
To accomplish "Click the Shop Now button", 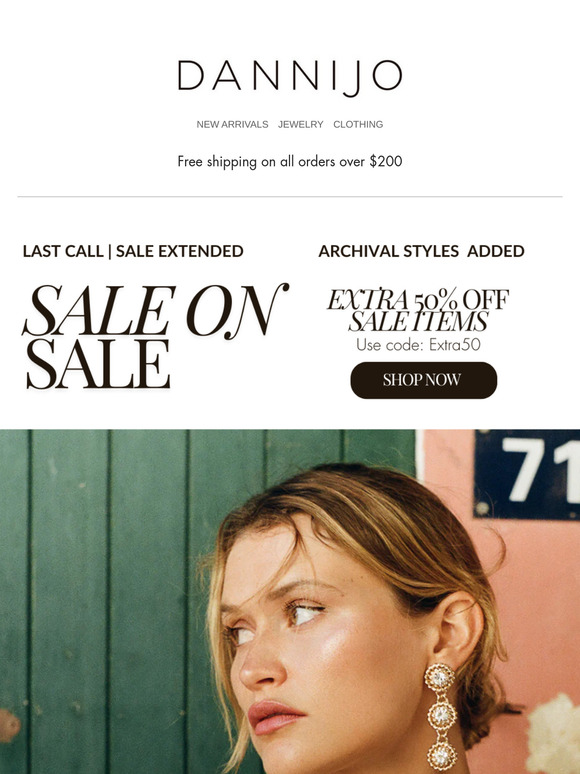I will pos(424,380).
